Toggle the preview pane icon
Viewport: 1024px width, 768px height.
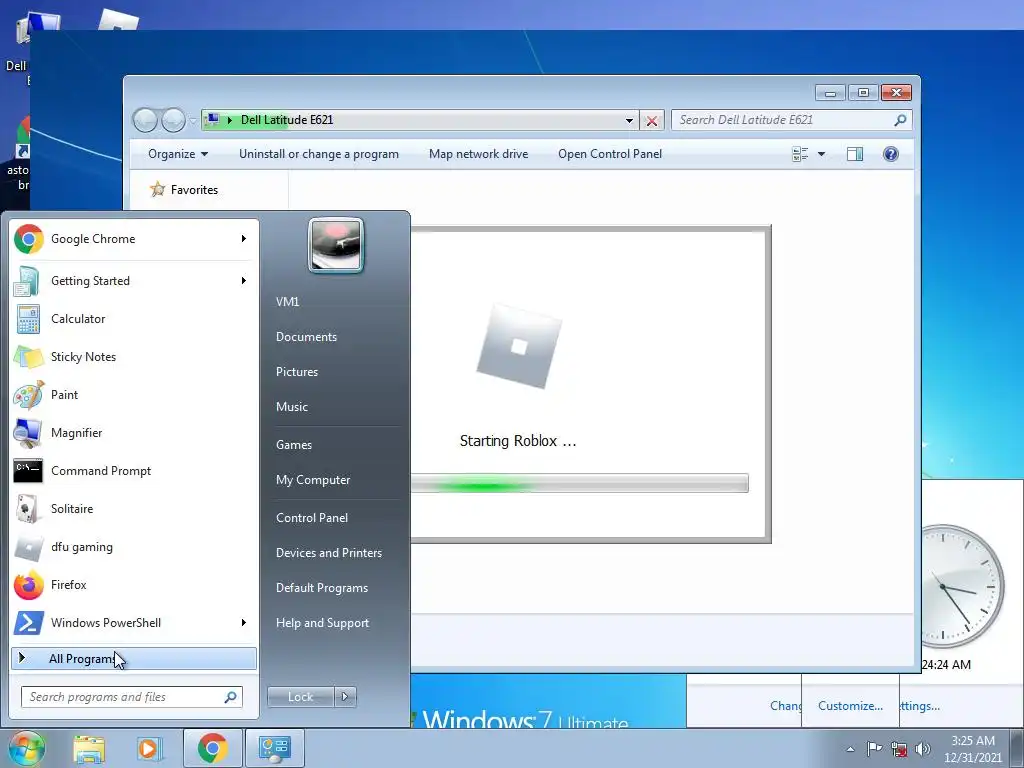(855, 154)
